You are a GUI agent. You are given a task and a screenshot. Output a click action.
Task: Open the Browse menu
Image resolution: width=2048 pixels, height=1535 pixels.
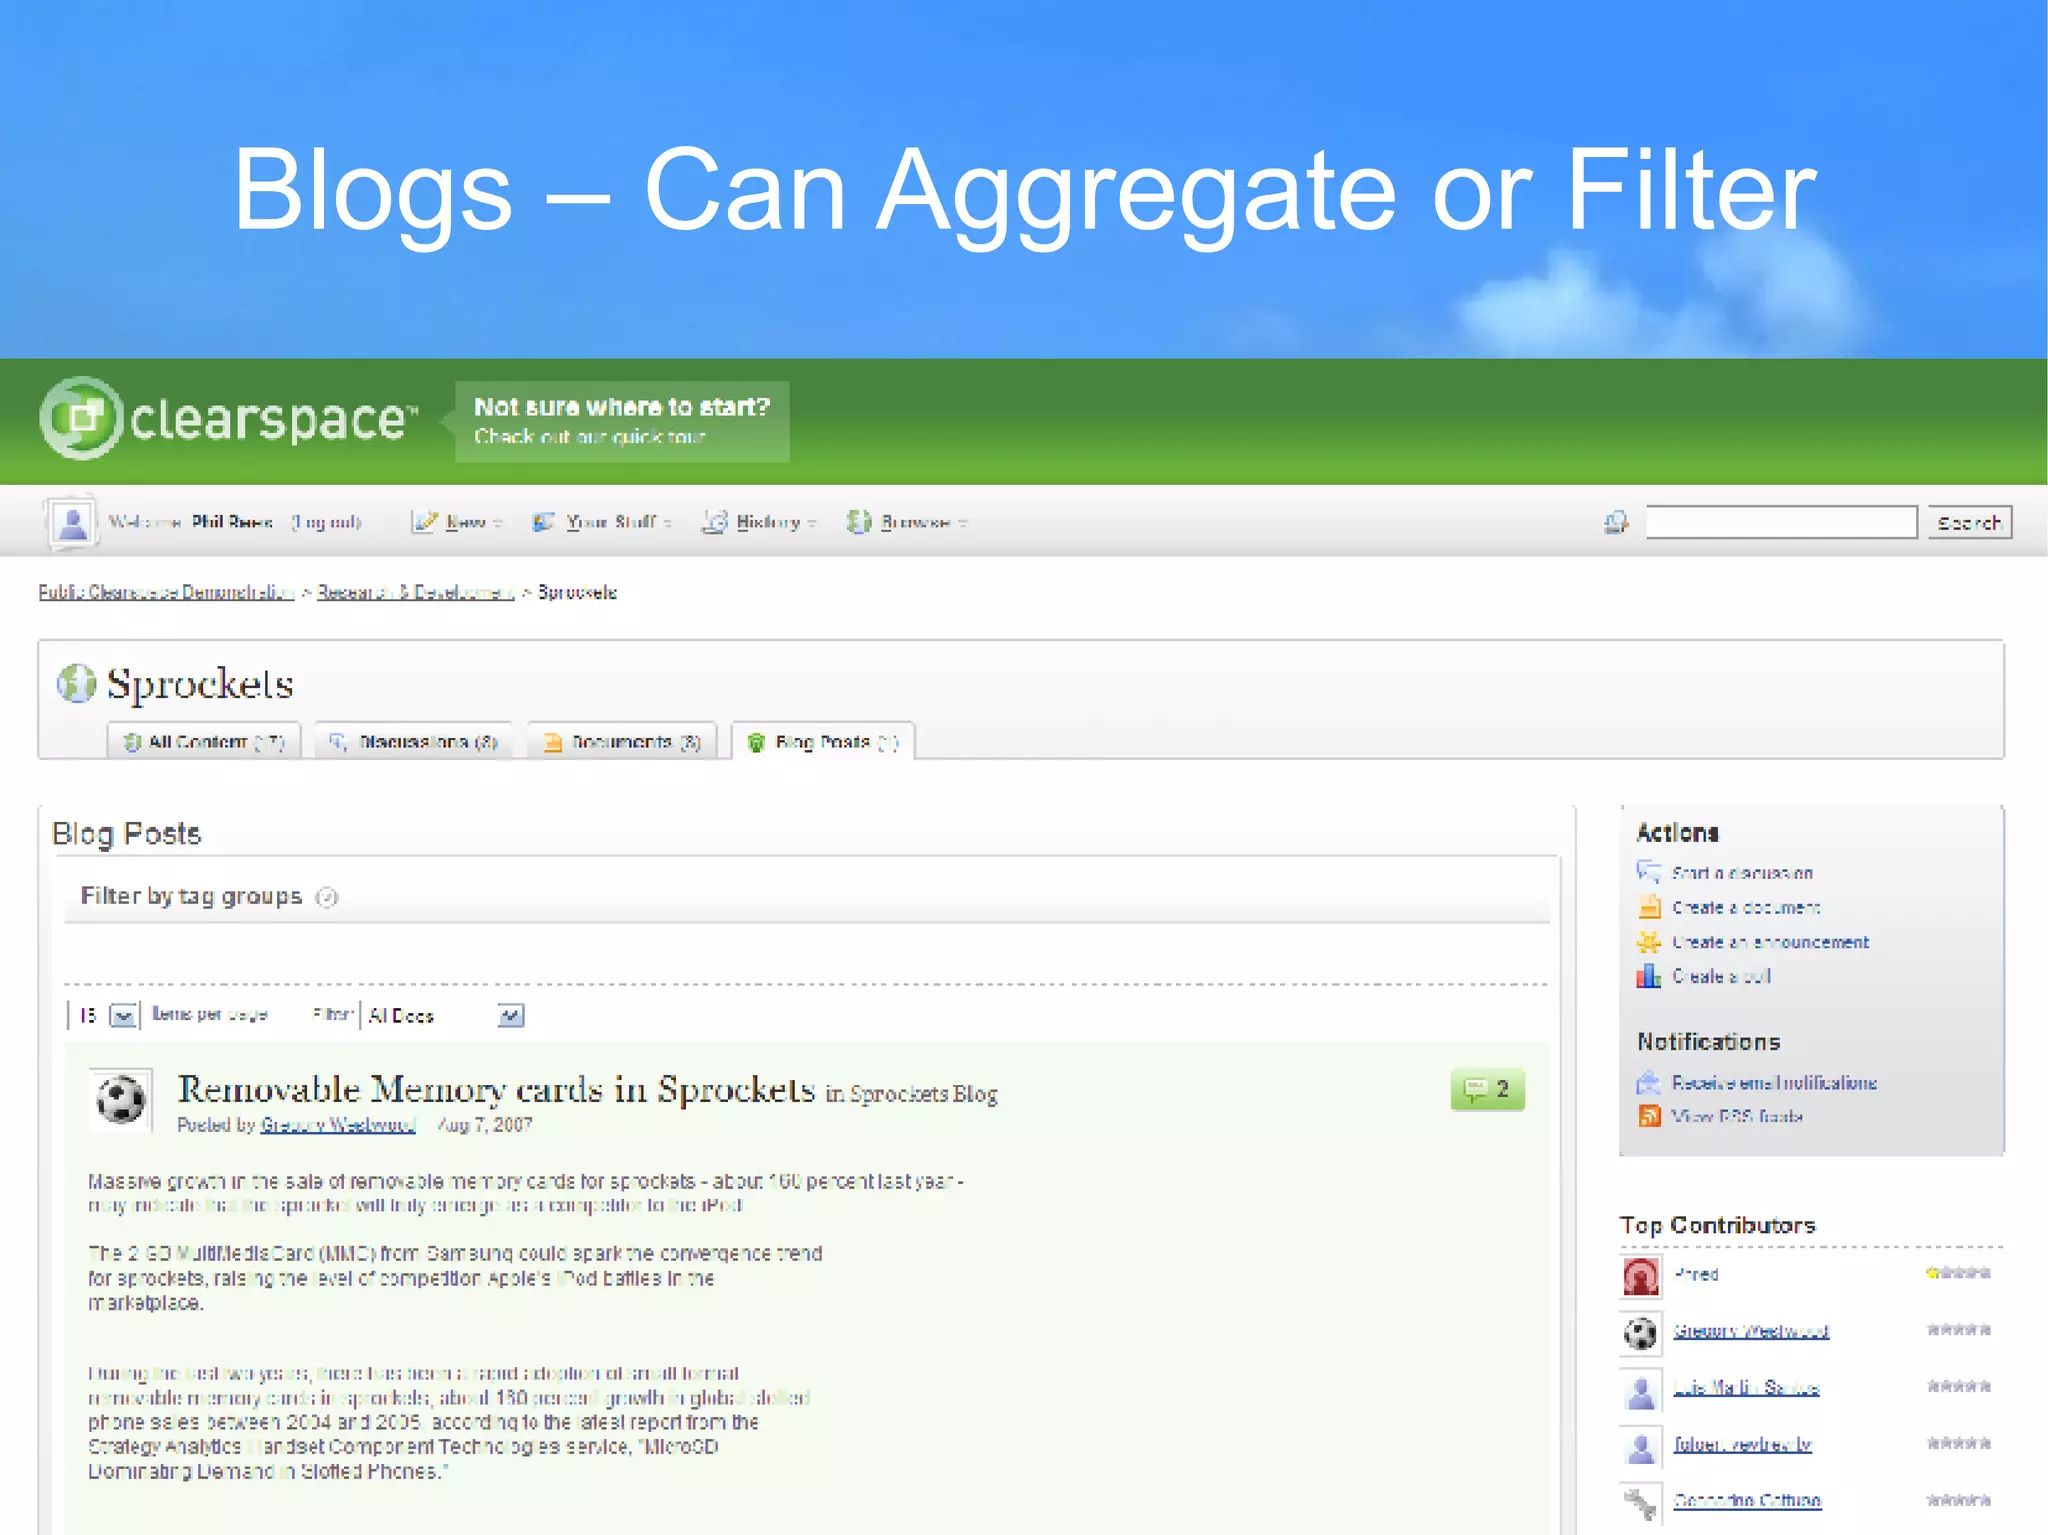(x=914, y=522)
